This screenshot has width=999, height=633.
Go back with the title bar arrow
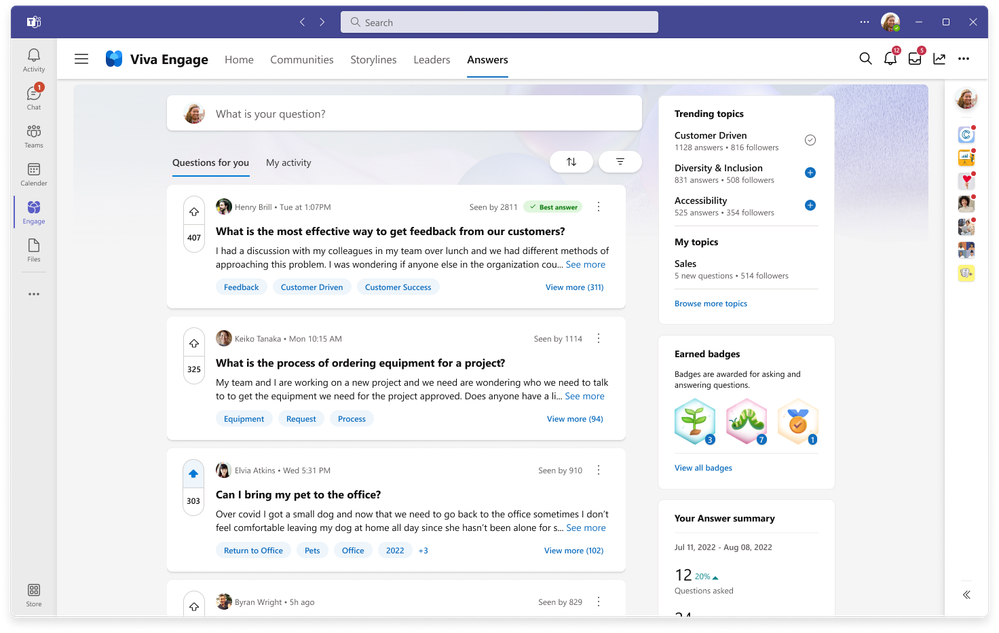pyautogui.click(x=303, y=22)
